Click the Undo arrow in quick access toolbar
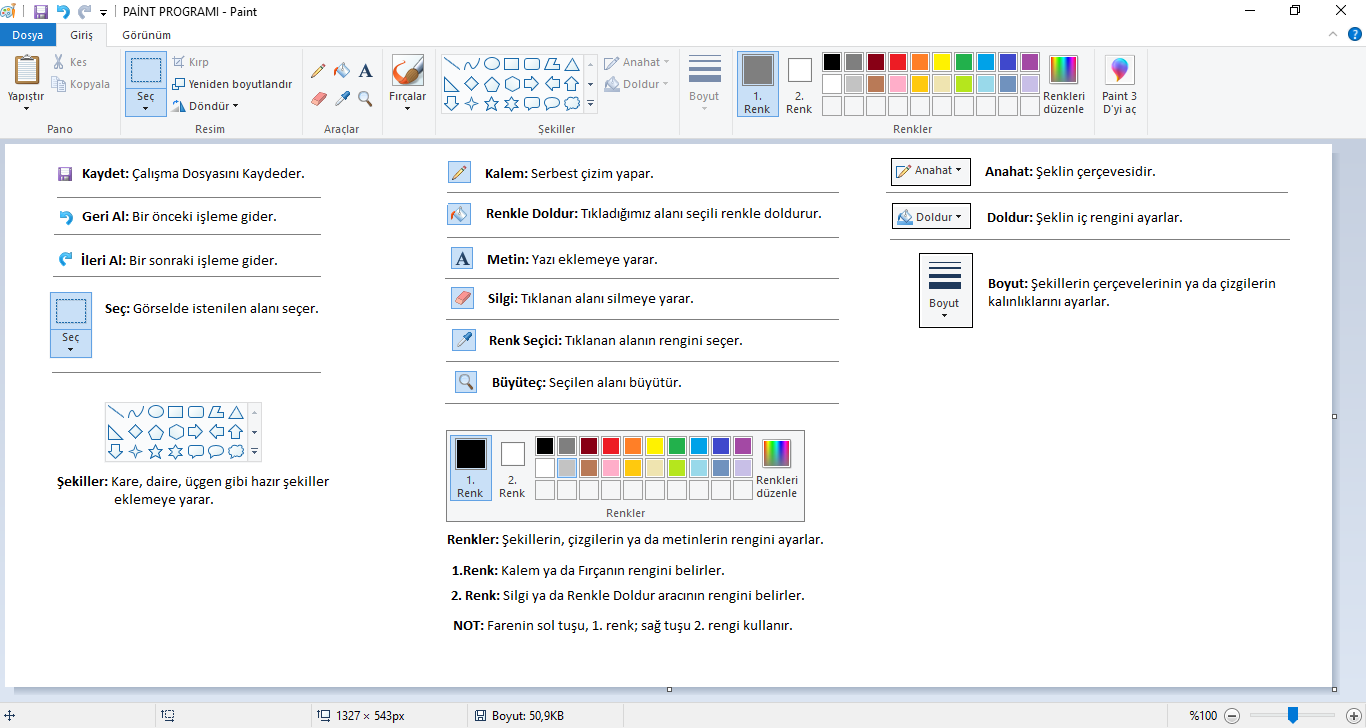This screenshot has width=1366, height=728. tap(63, 12)
